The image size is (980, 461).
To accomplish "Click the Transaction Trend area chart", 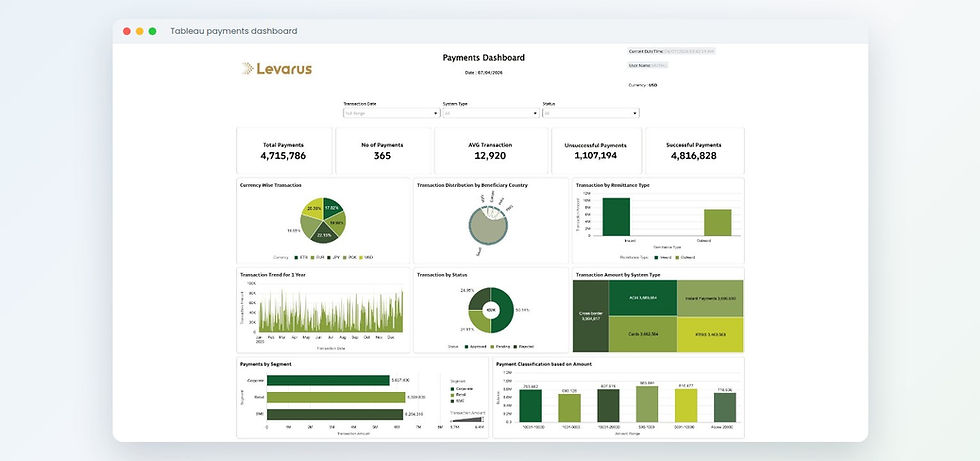I will pos(331,310).
